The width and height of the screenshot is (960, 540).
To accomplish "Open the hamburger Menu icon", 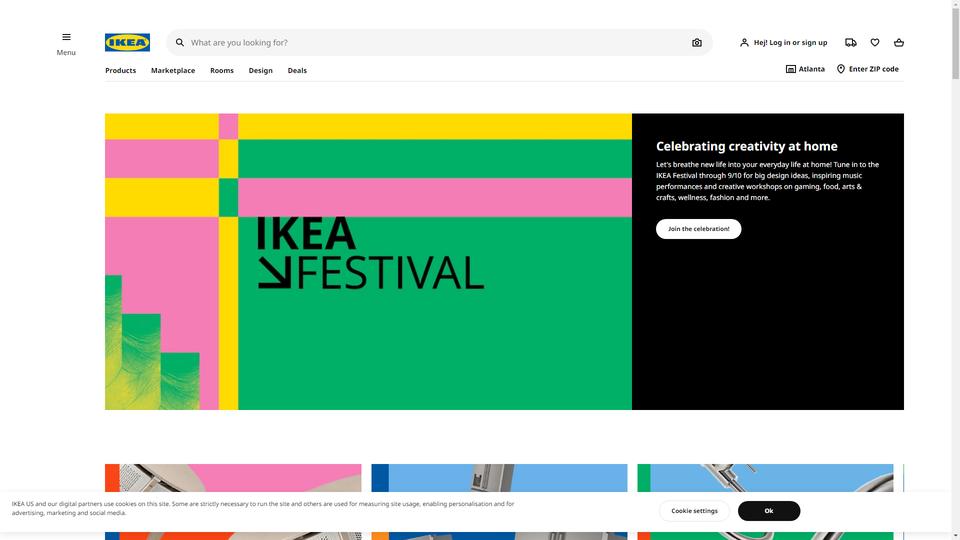I will (66, 37).
